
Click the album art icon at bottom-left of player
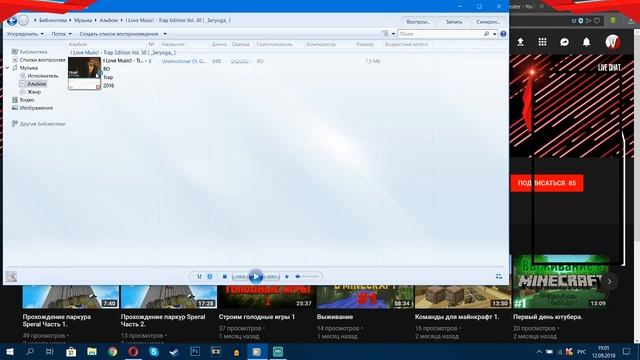[x=11, y=276]
